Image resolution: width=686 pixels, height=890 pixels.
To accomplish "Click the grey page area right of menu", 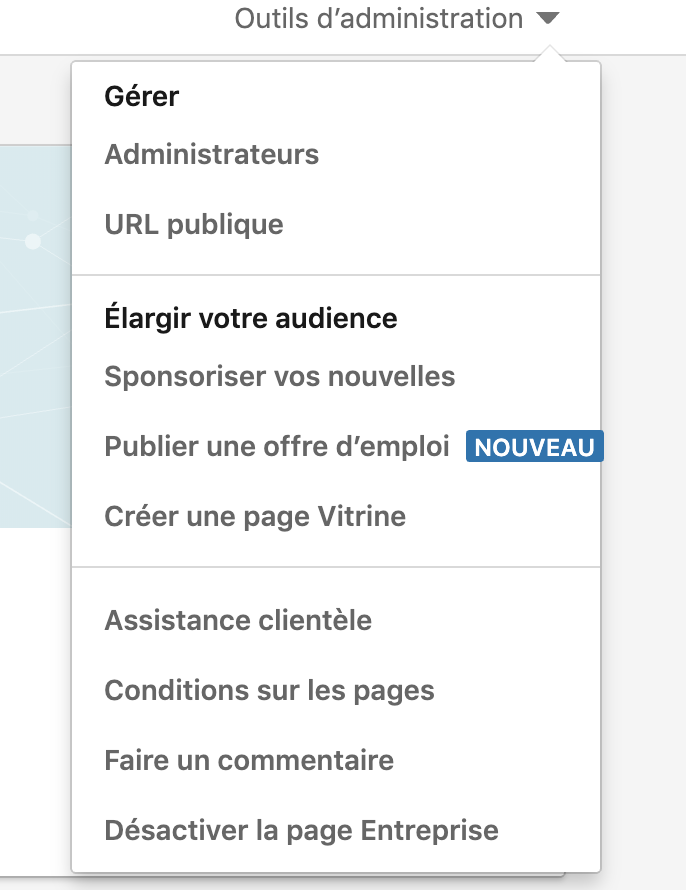I will pyautogui.click(x=643, y=400).
